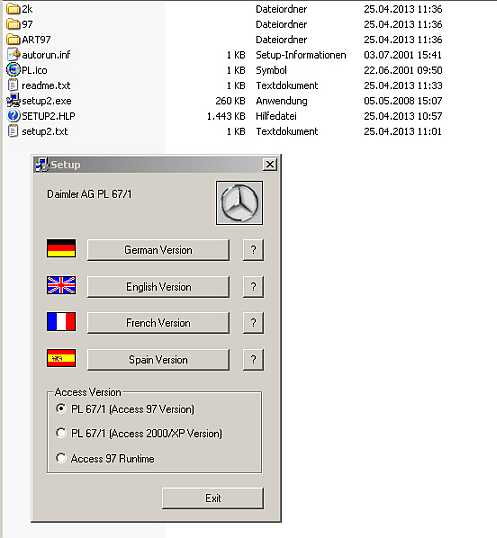Screen dimensions: 497x538
Task: Select the ART97 folder
Action: (29, 39)
